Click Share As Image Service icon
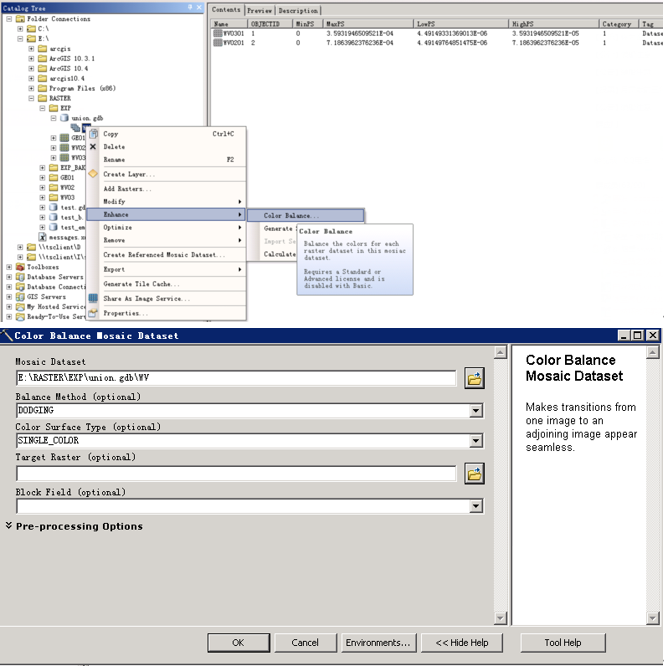This screenshot has width=664, height=666. click(x=93, y=298)
